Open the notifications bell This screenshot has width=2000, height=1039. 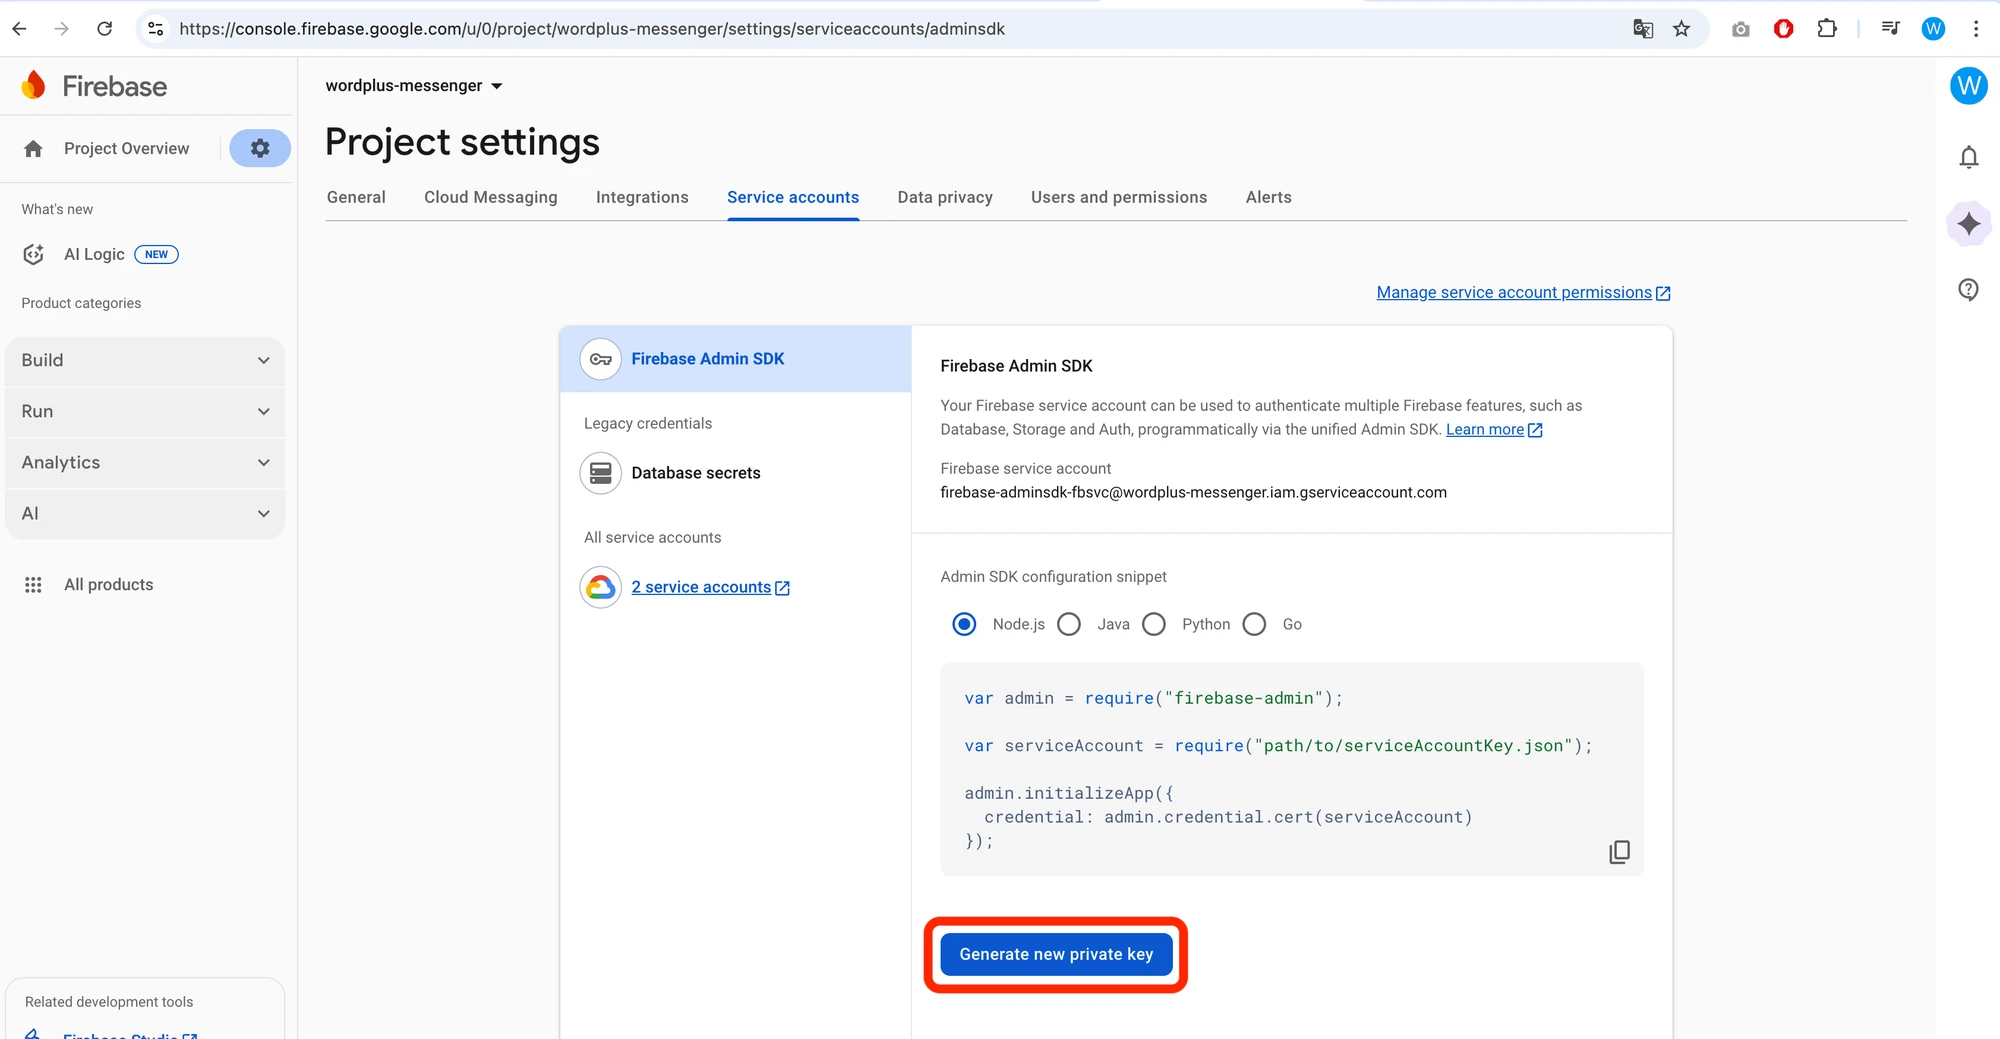[1968, 157]
